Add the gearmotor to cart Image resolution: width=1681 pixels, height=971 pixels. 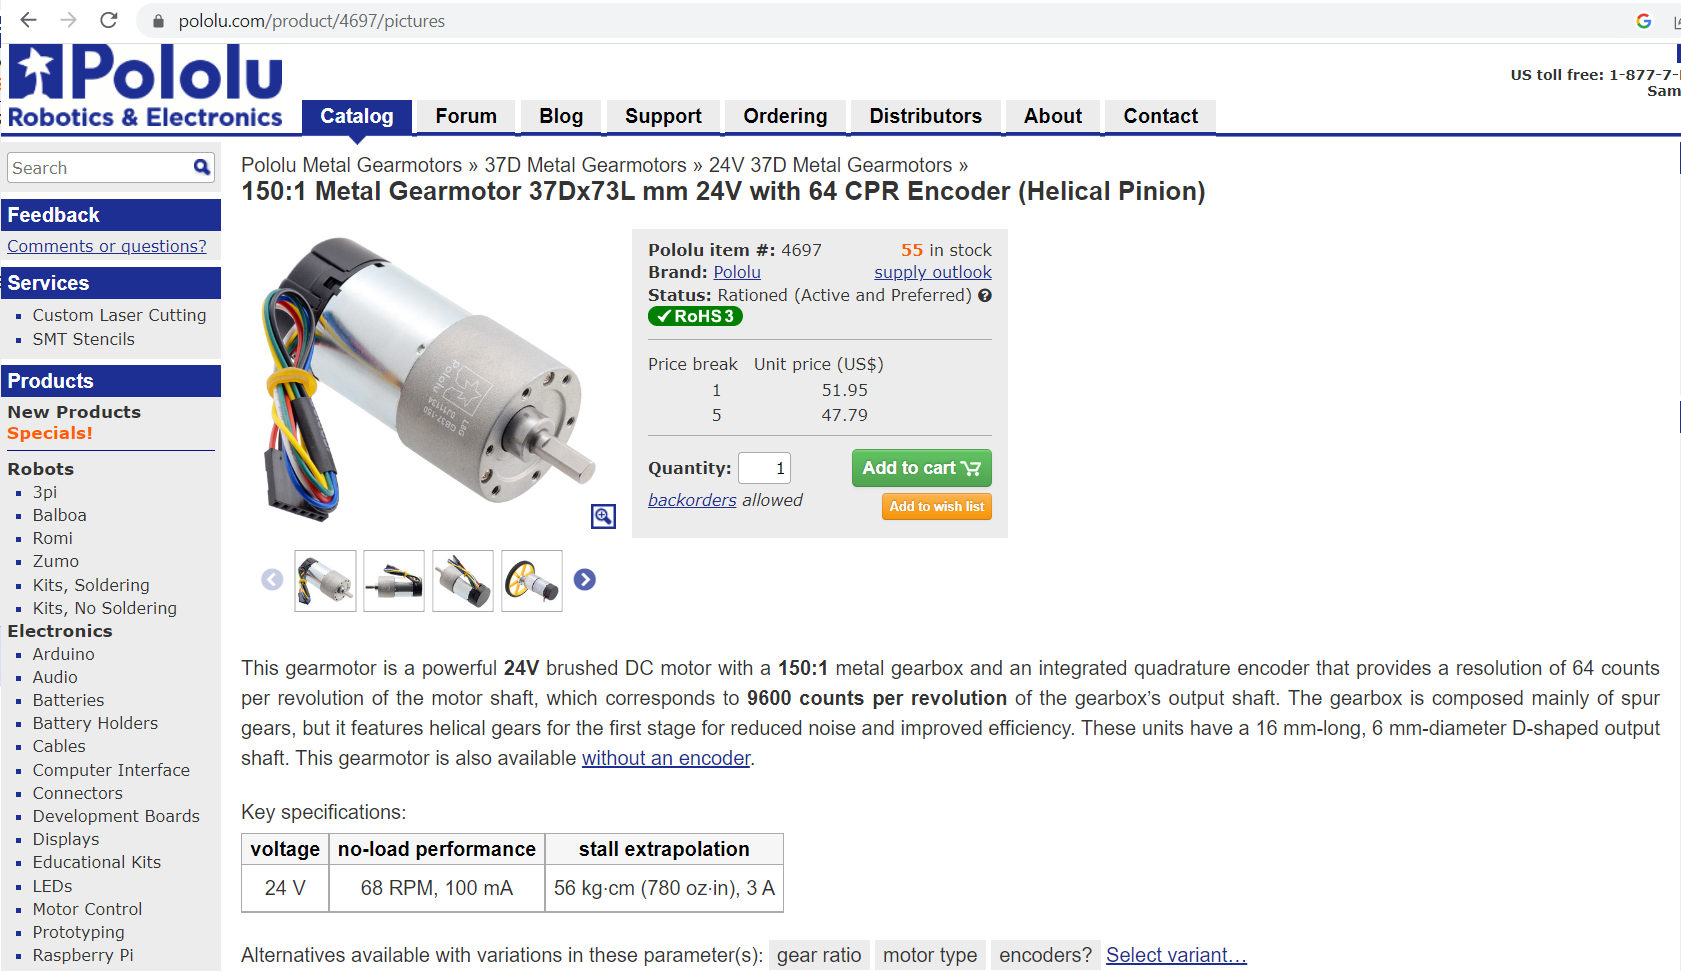coord(921,468)
